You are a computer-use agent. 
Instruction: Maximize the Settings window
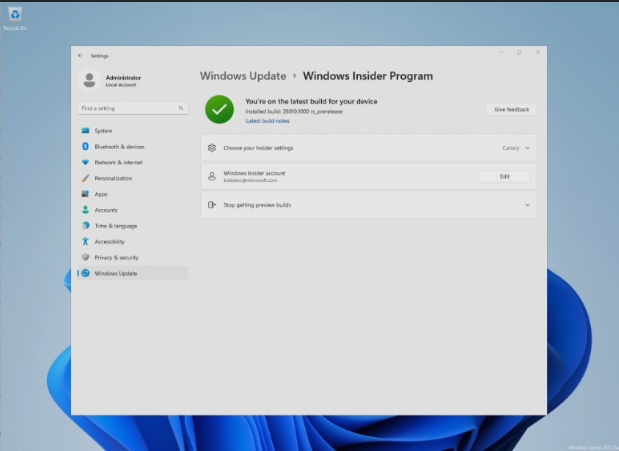coord(520,52)
